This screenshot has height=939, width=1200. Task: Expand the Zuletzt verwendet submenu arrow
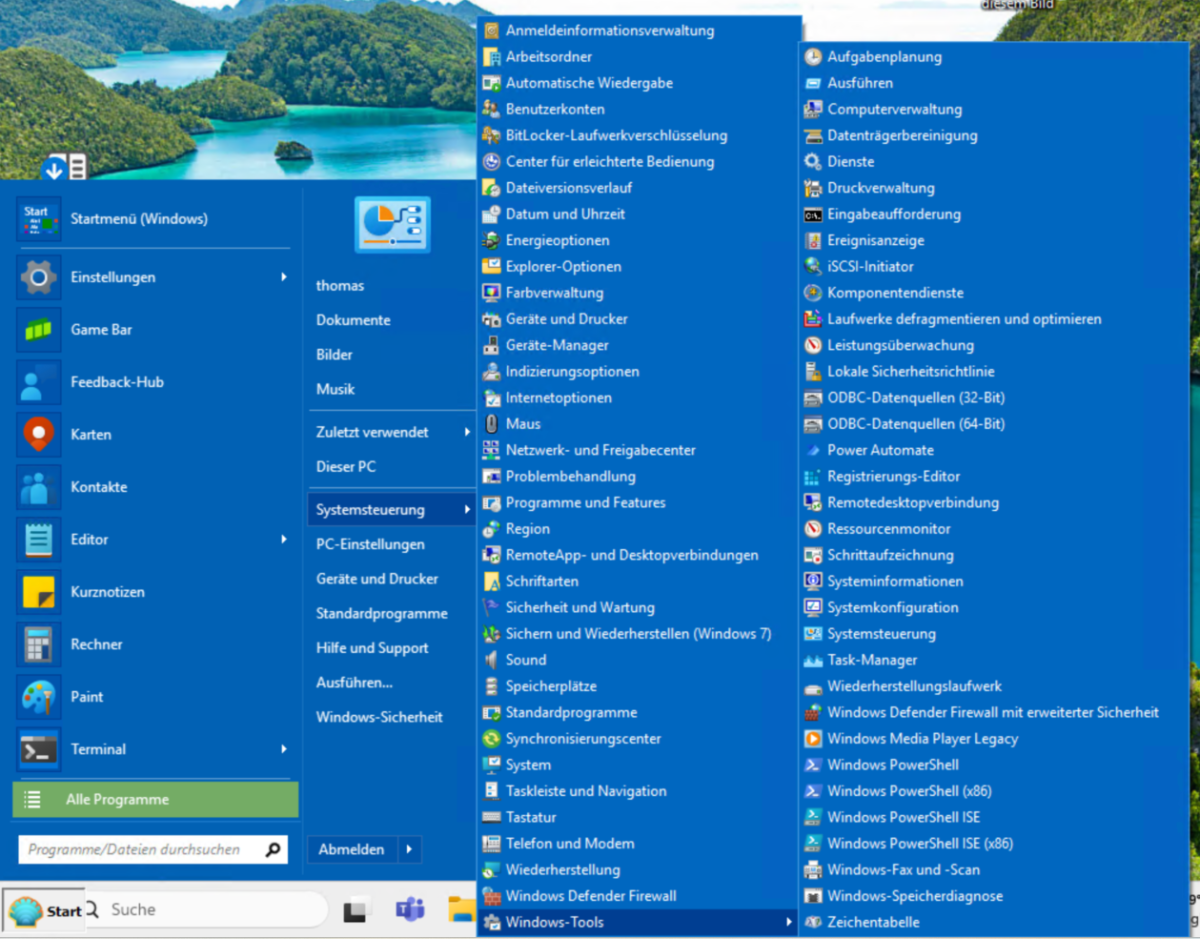pos(467,432)
